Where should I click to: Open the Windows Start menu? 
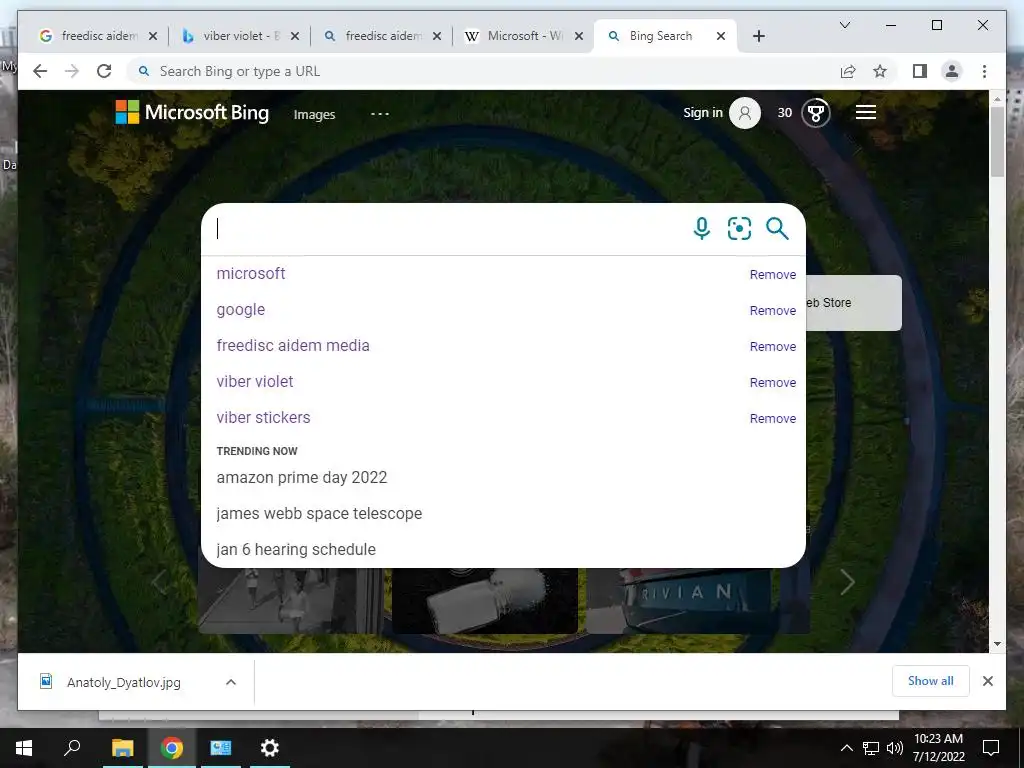point(24,748)
